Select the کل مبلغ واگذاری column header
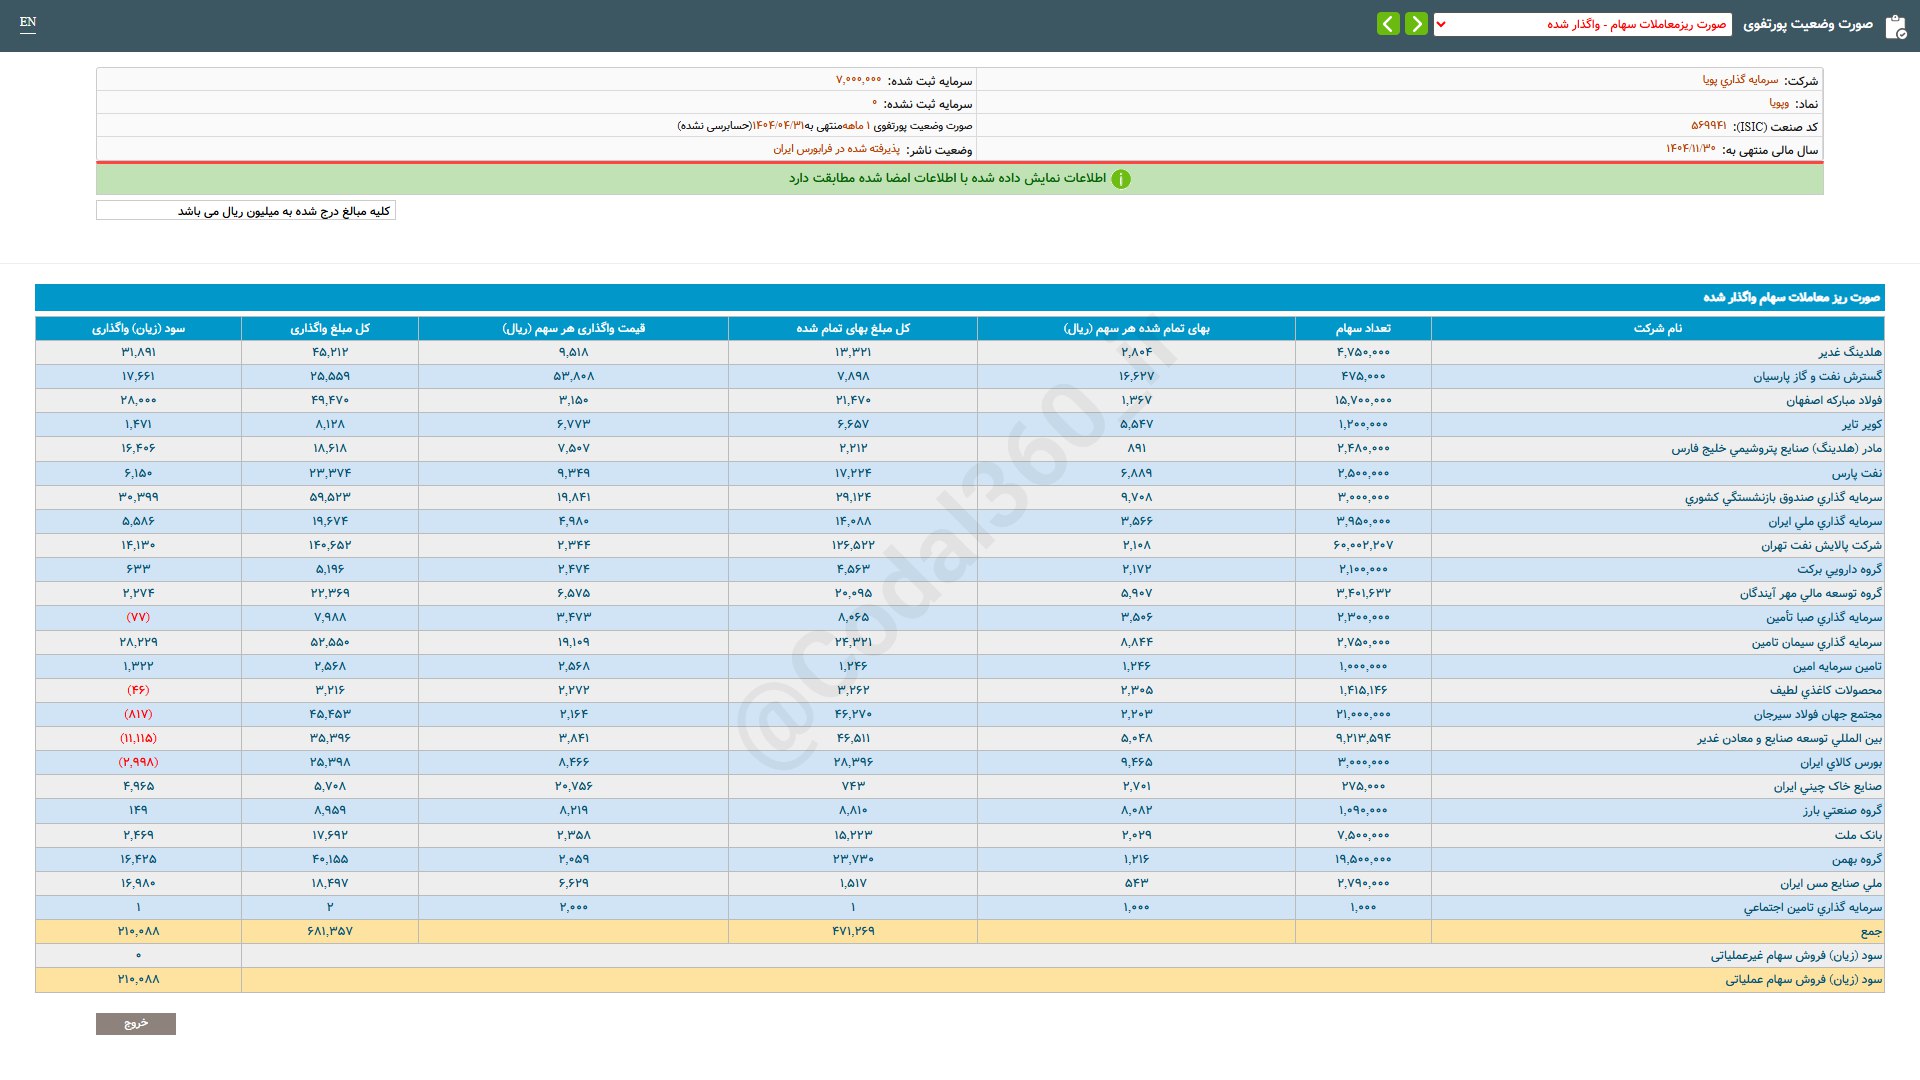Screen dimensions: 1920x1080 click(x=330, y=328)
